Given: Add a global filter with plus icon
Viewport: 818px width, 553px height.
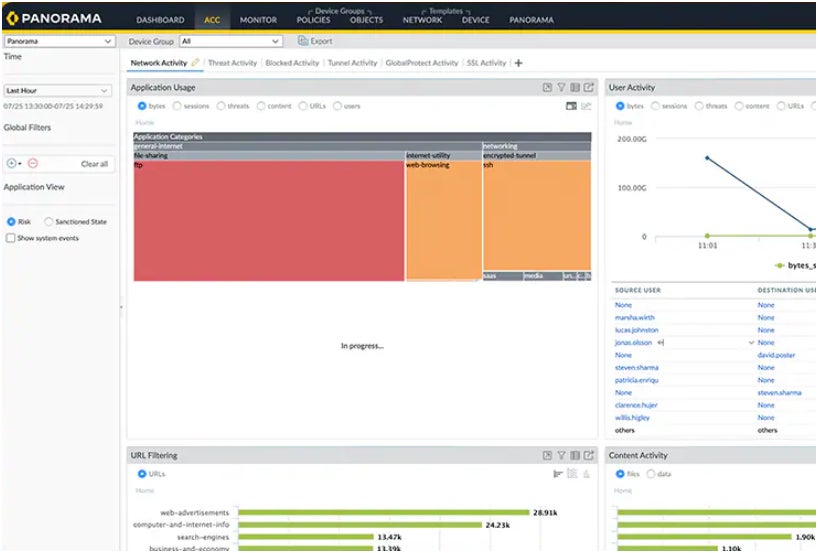Looking at the screenshot, I should tap(11, 163).
